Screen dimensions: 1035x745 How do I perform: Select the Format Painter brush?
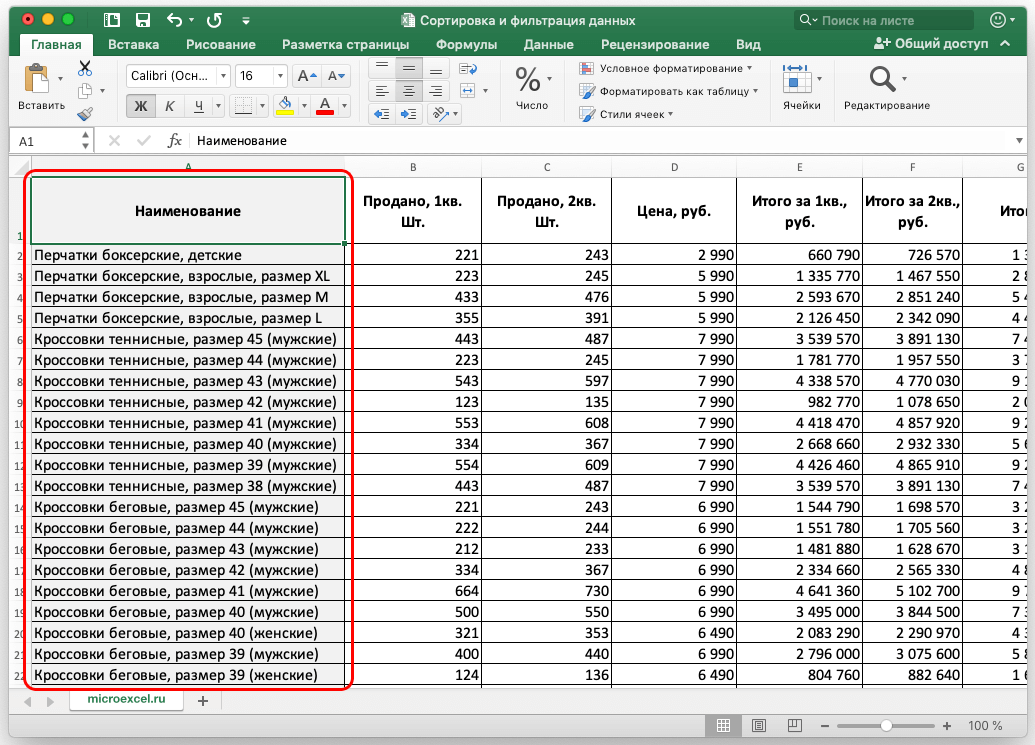point(85,113)
